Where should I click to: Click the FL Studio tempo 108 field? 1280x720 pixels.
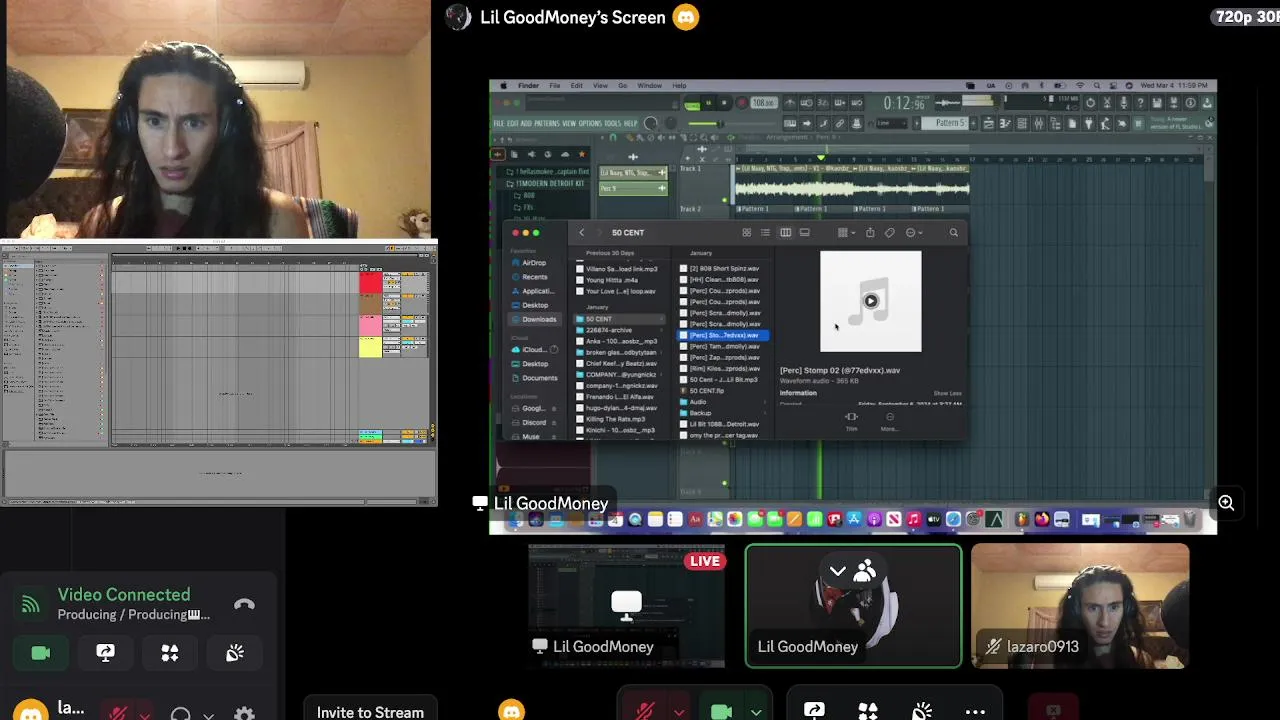pos(764,103)
